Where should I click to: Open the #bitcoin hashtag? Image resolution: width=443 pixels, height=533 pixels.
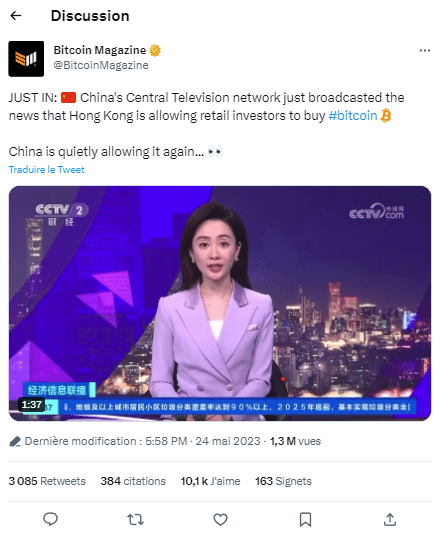tap(353, 116)
